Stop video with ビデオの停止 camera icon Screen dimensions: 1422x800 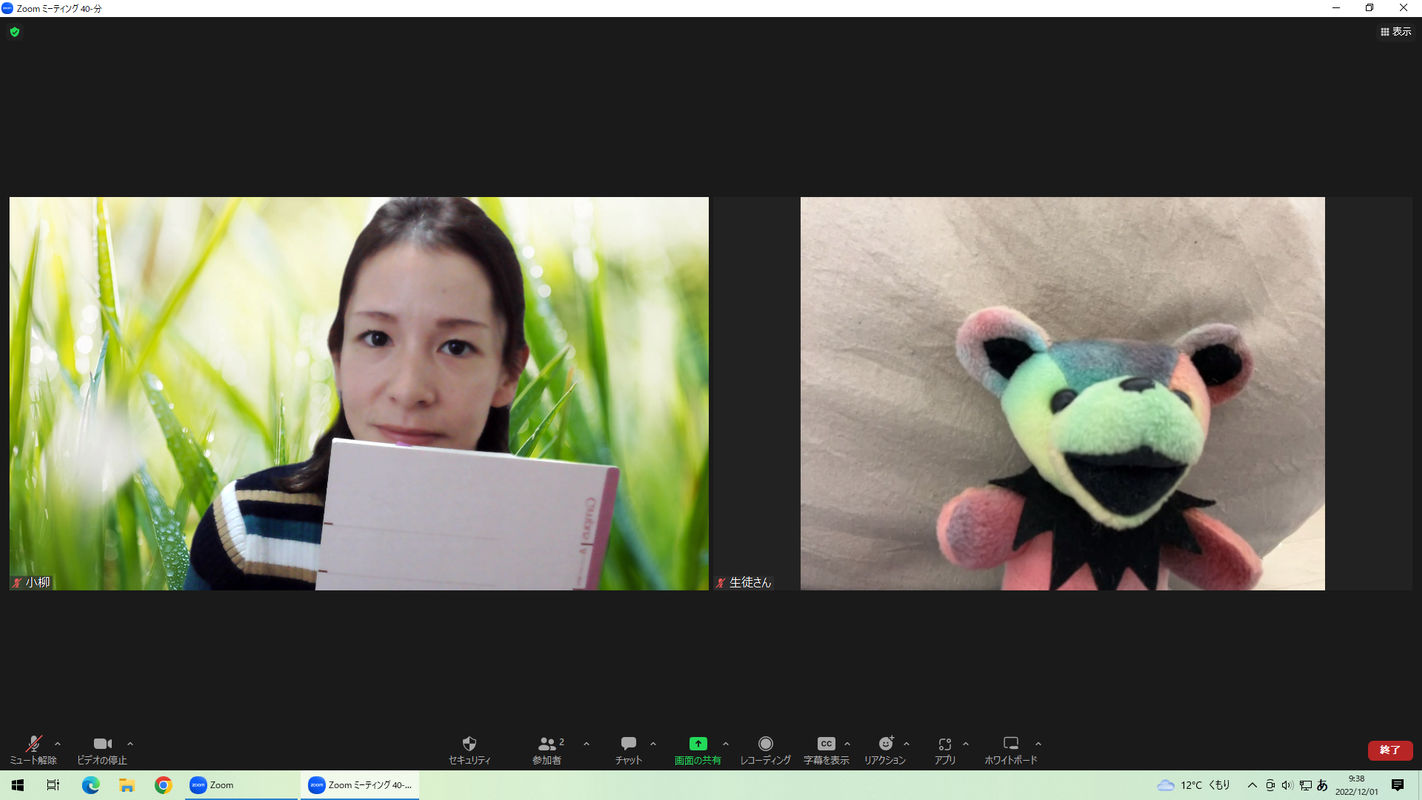102,750
